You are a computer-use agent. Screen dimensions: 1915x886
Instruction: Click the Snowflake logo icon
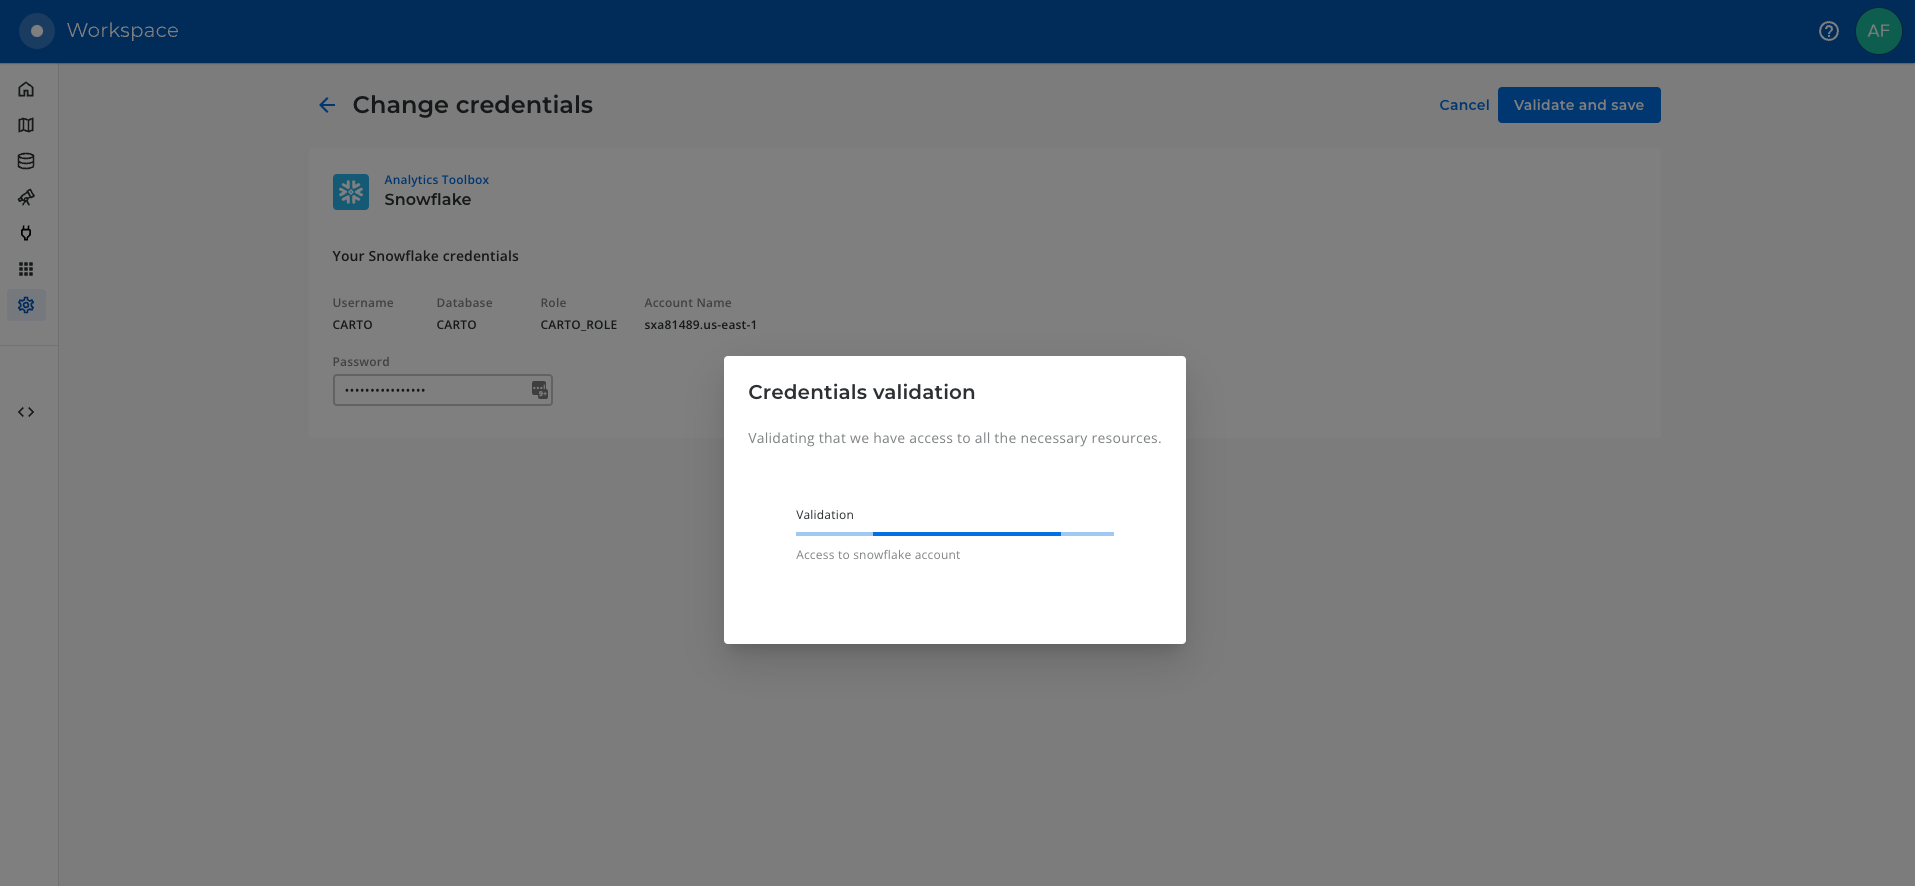point(351,191)
